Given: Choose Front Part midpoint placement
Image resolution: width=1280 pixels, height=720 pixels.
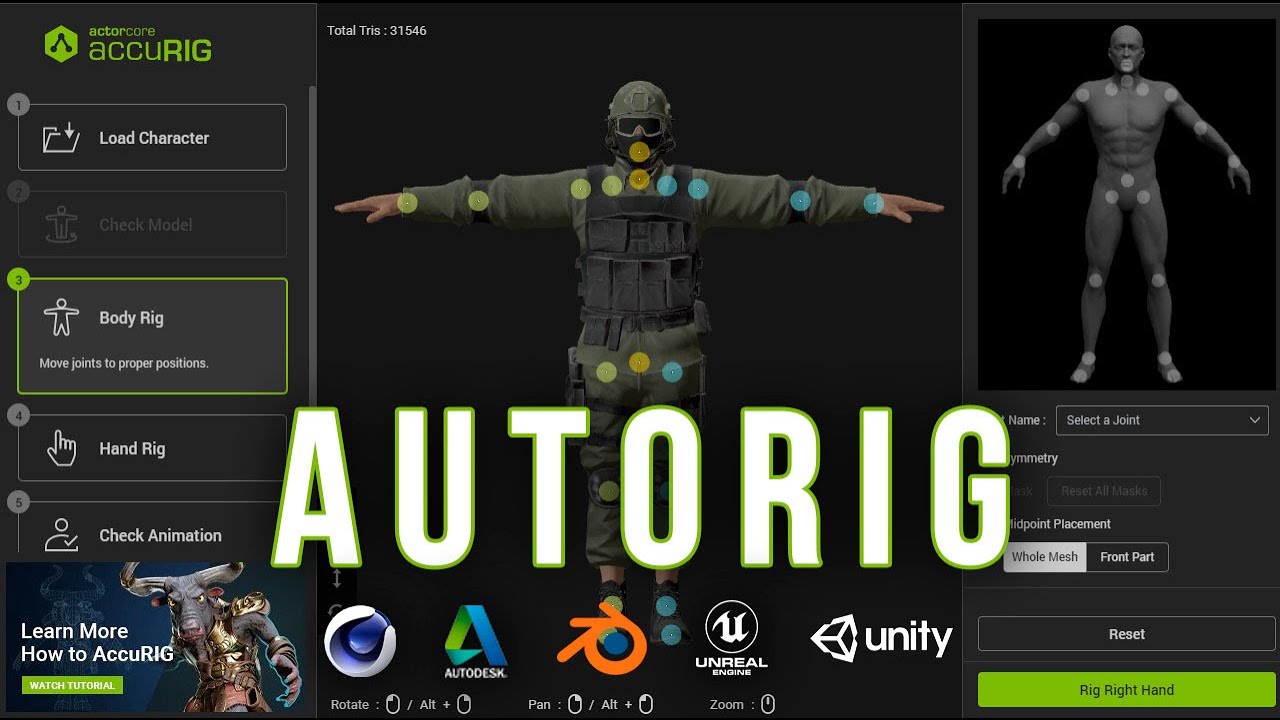Looking at the screenshot, I should [x=1127, y=557].
